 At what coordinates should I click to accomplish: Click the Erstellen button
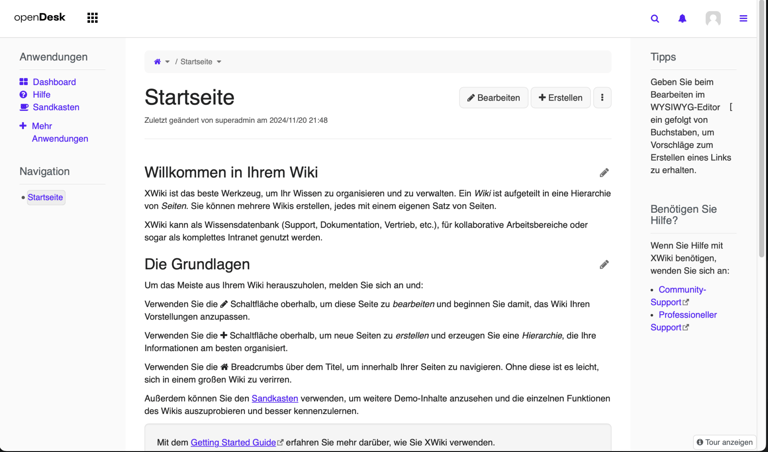pyautogui.click(x=561, y=97)
